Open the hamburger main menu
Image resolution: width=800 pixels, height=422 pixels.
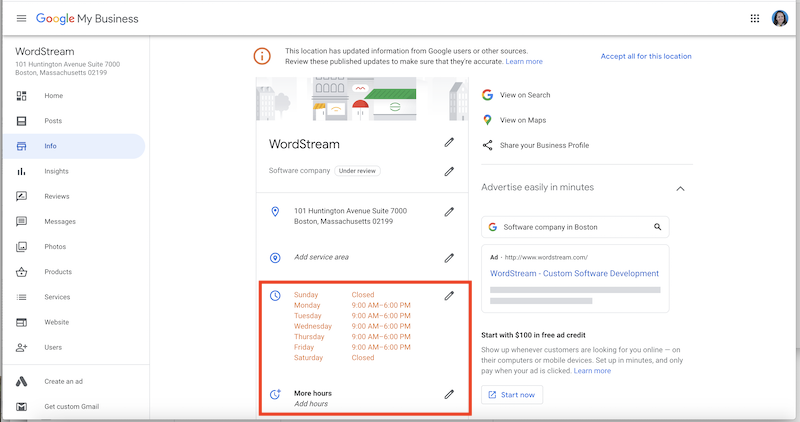click(x=21, y=18)
